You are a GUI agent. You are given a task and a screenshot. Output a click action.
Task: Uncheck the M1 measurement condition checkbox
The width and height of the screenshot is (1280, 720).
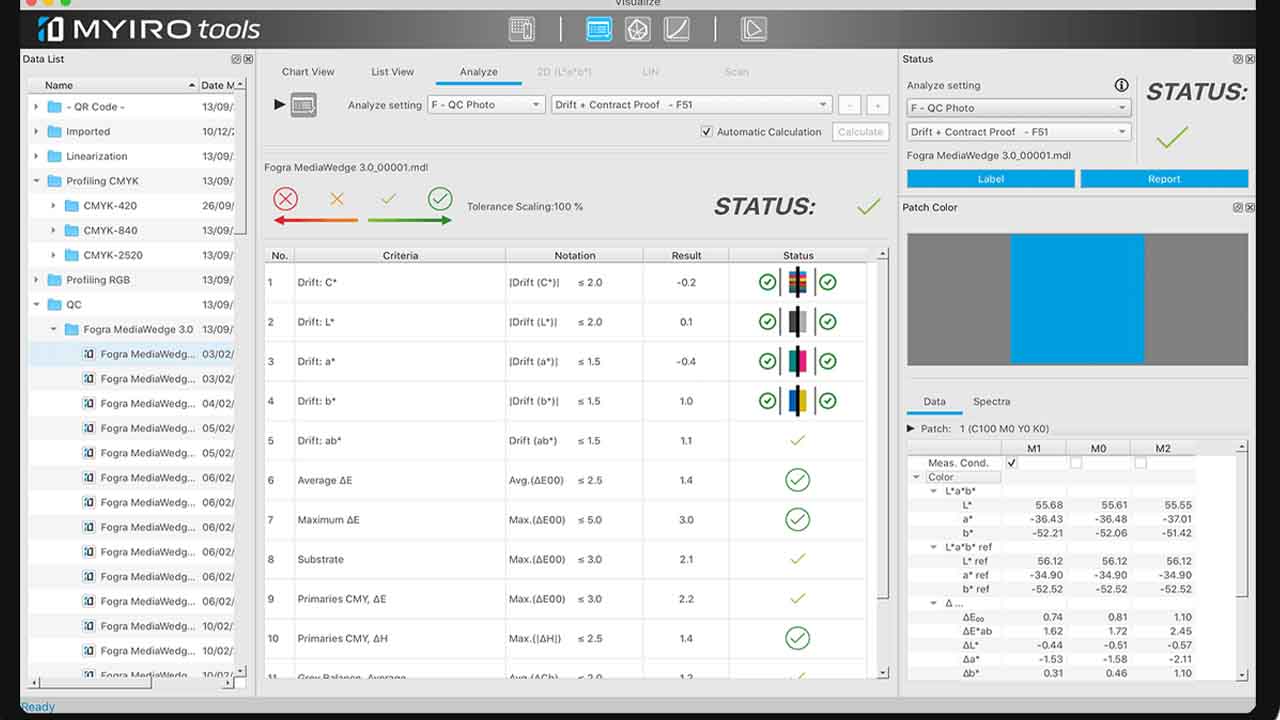tap(1014, 463)
